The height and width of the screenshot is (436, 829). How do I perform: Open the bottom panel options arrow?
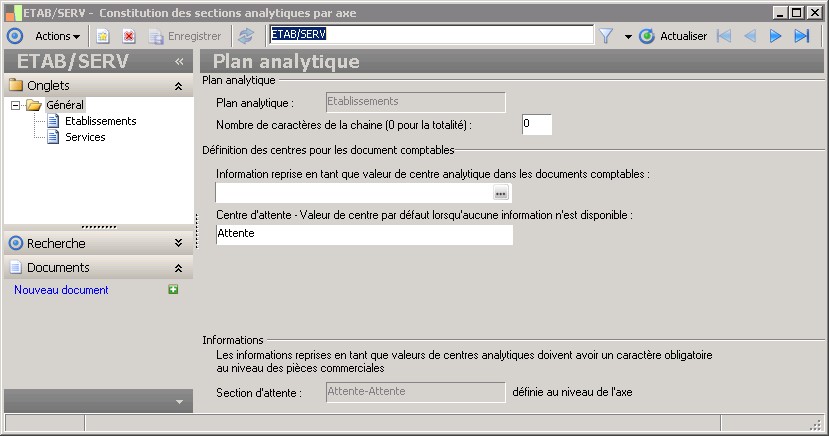tap(179, 402)
